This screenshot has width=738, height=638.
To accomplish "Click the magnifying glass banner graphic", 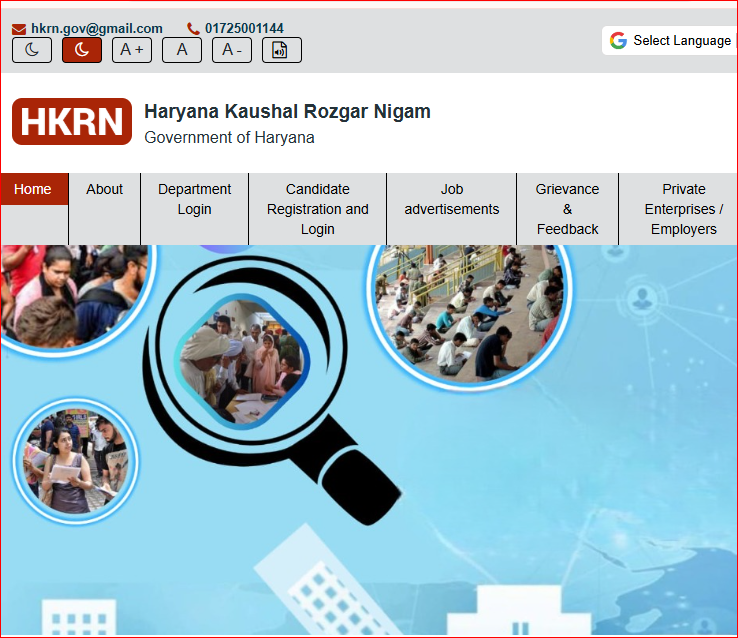I will pyautogui.click(x=272, y=391).
